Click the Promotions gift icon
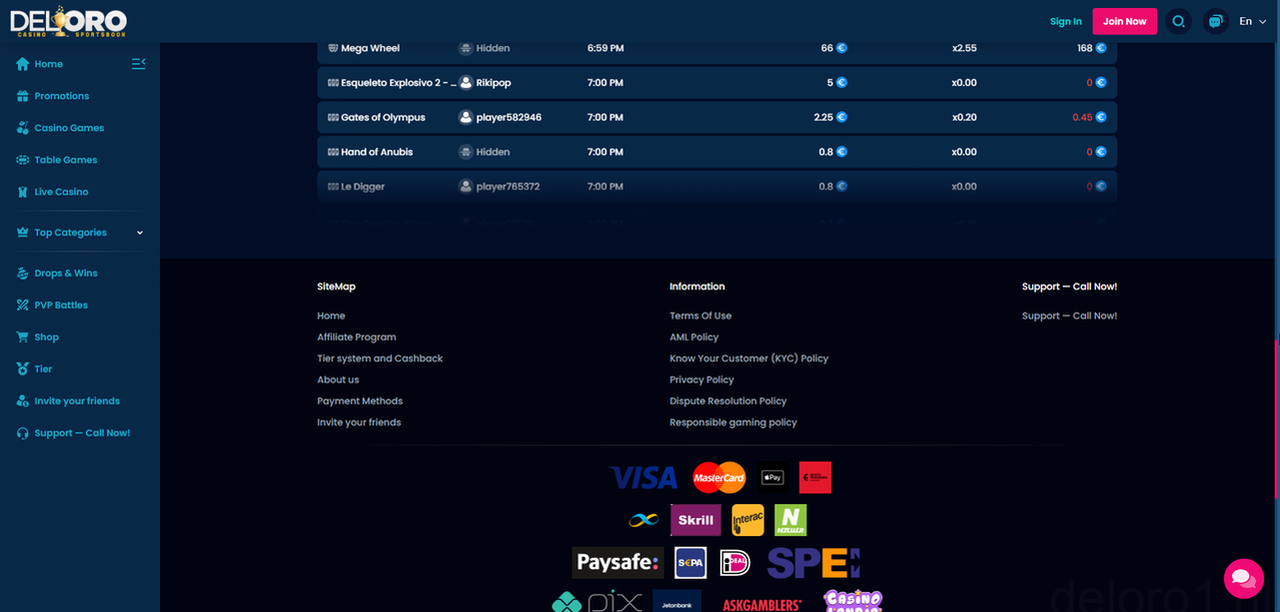This screenshot has height=612, width=1280. click(23, 96)
